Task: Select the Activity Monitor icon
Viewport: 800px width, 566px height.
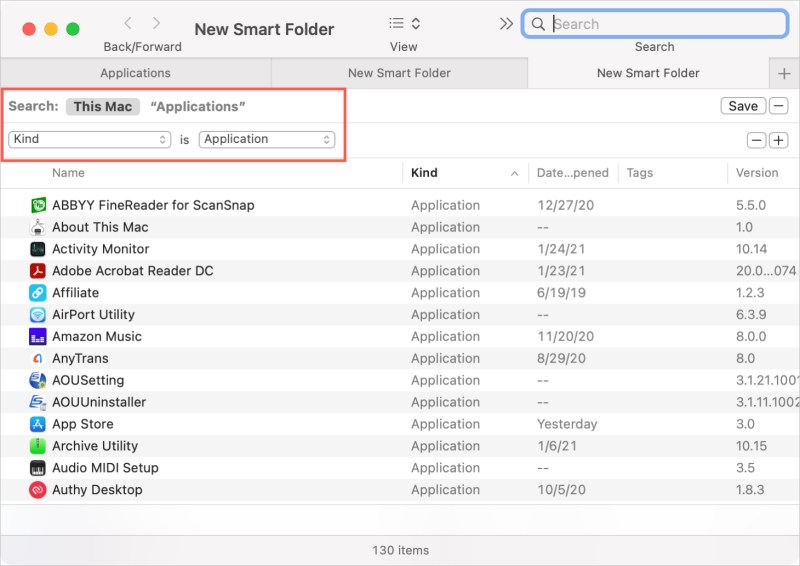Action: (x=38, y=249)
